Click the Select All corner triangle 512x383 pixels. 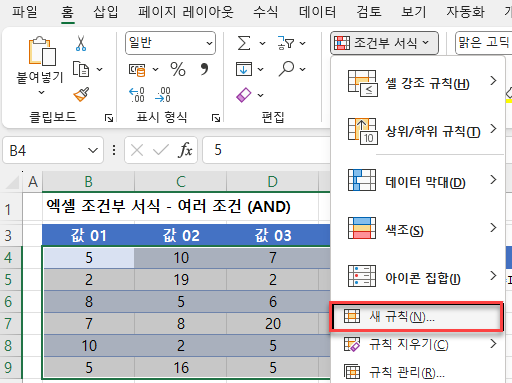(x=13, y=182)
